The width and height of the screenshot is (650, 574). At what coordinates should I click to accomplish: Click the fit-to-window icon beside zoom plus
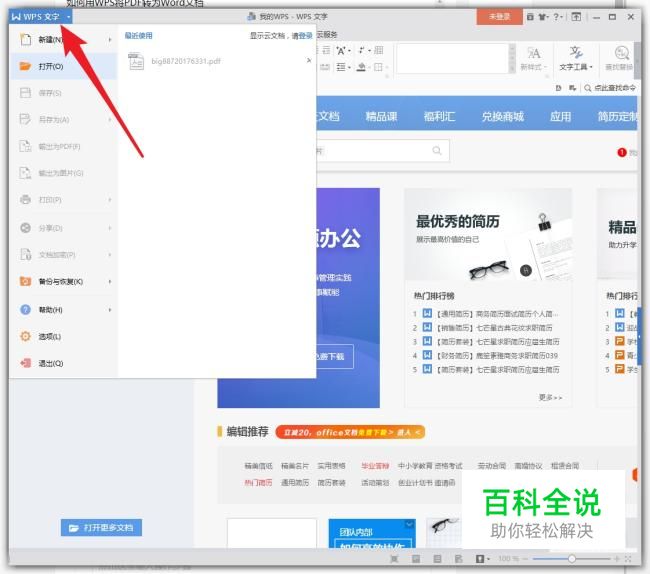pos(628,559)
